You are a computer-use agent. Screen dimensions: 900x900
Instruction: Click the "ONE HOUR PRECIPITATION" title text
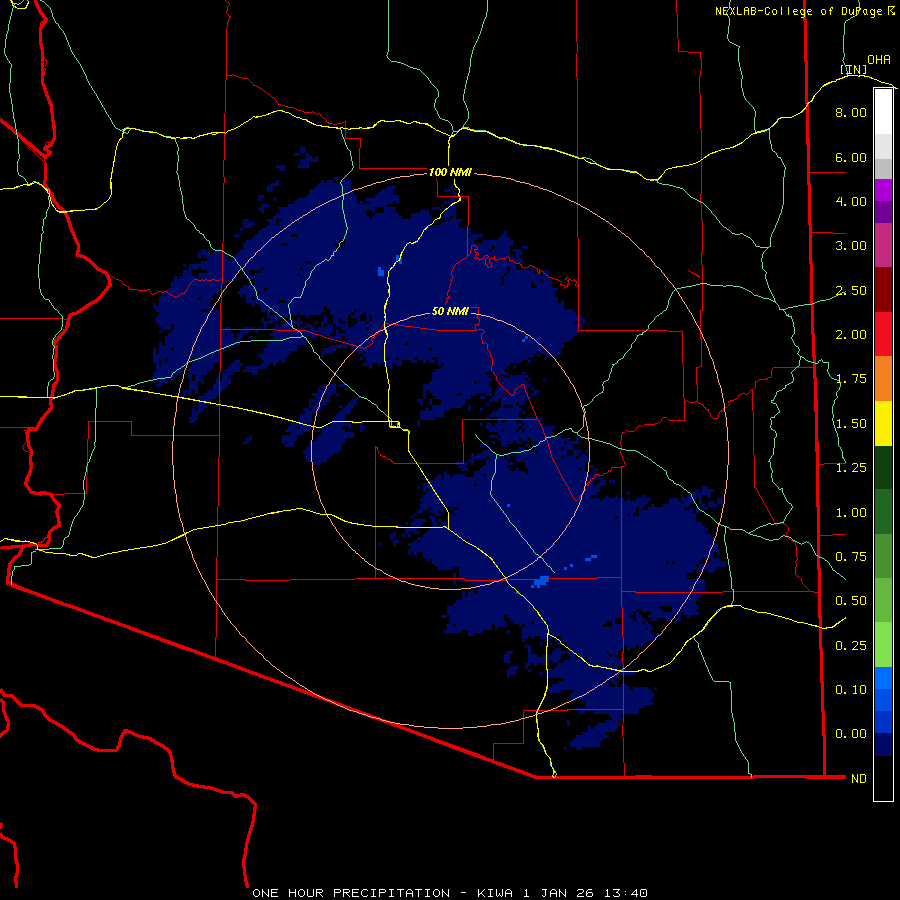(x=351, y=893)
